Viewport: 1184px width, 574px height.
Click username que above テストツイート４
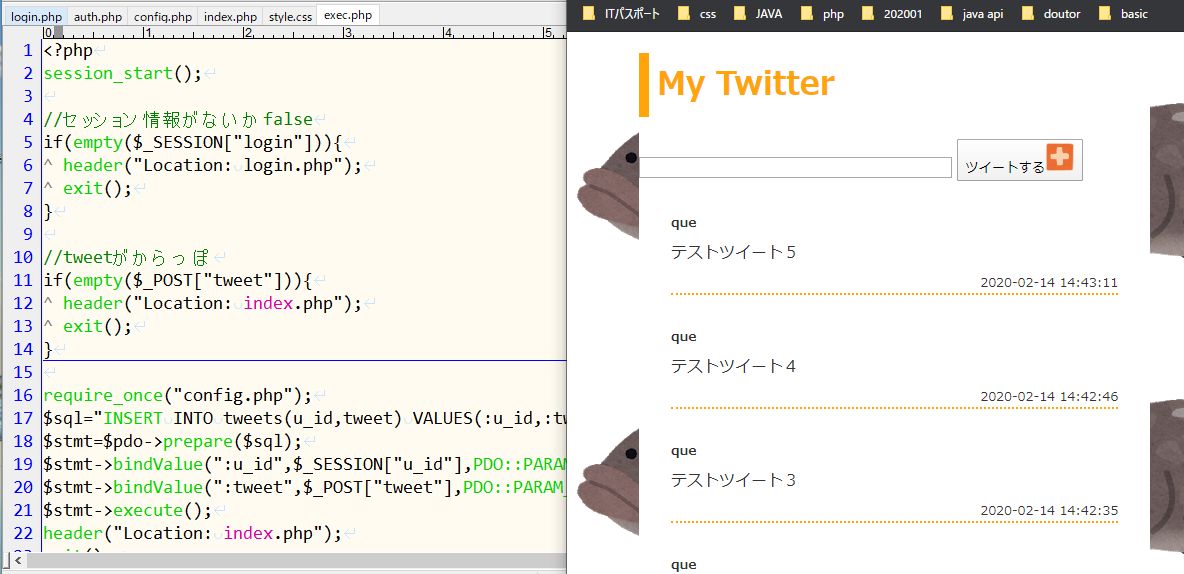(x=683, y=337)
